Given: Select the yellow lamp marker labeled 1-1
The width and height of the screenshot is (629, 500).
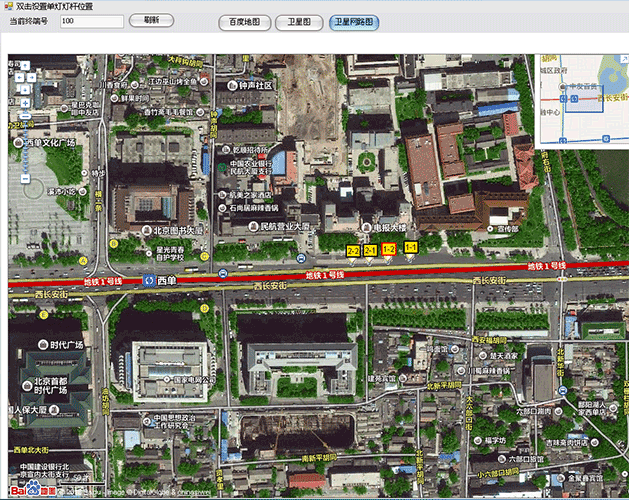Looking at the screenshot, I should pyautogui.click(x=411, y=247).
